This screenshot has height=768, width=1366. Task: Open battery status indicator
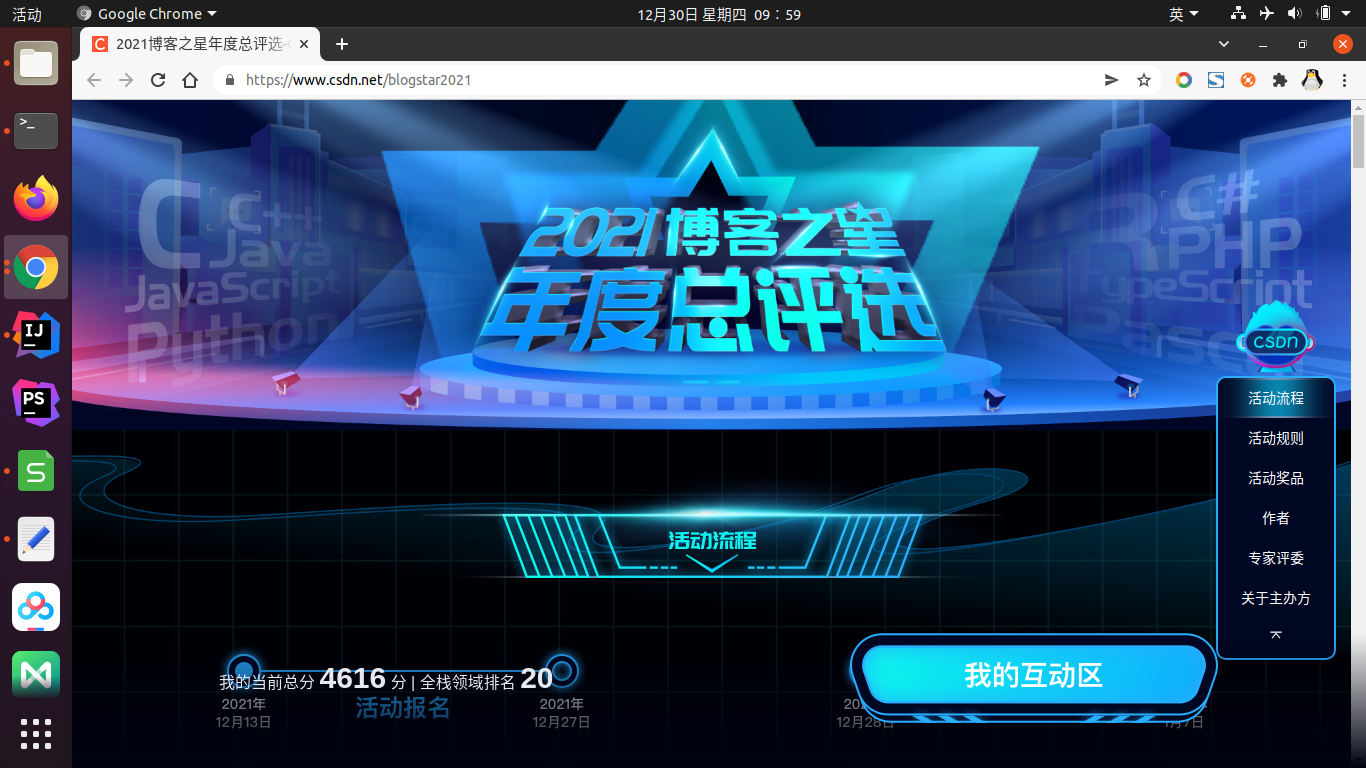pos(1324,14)
